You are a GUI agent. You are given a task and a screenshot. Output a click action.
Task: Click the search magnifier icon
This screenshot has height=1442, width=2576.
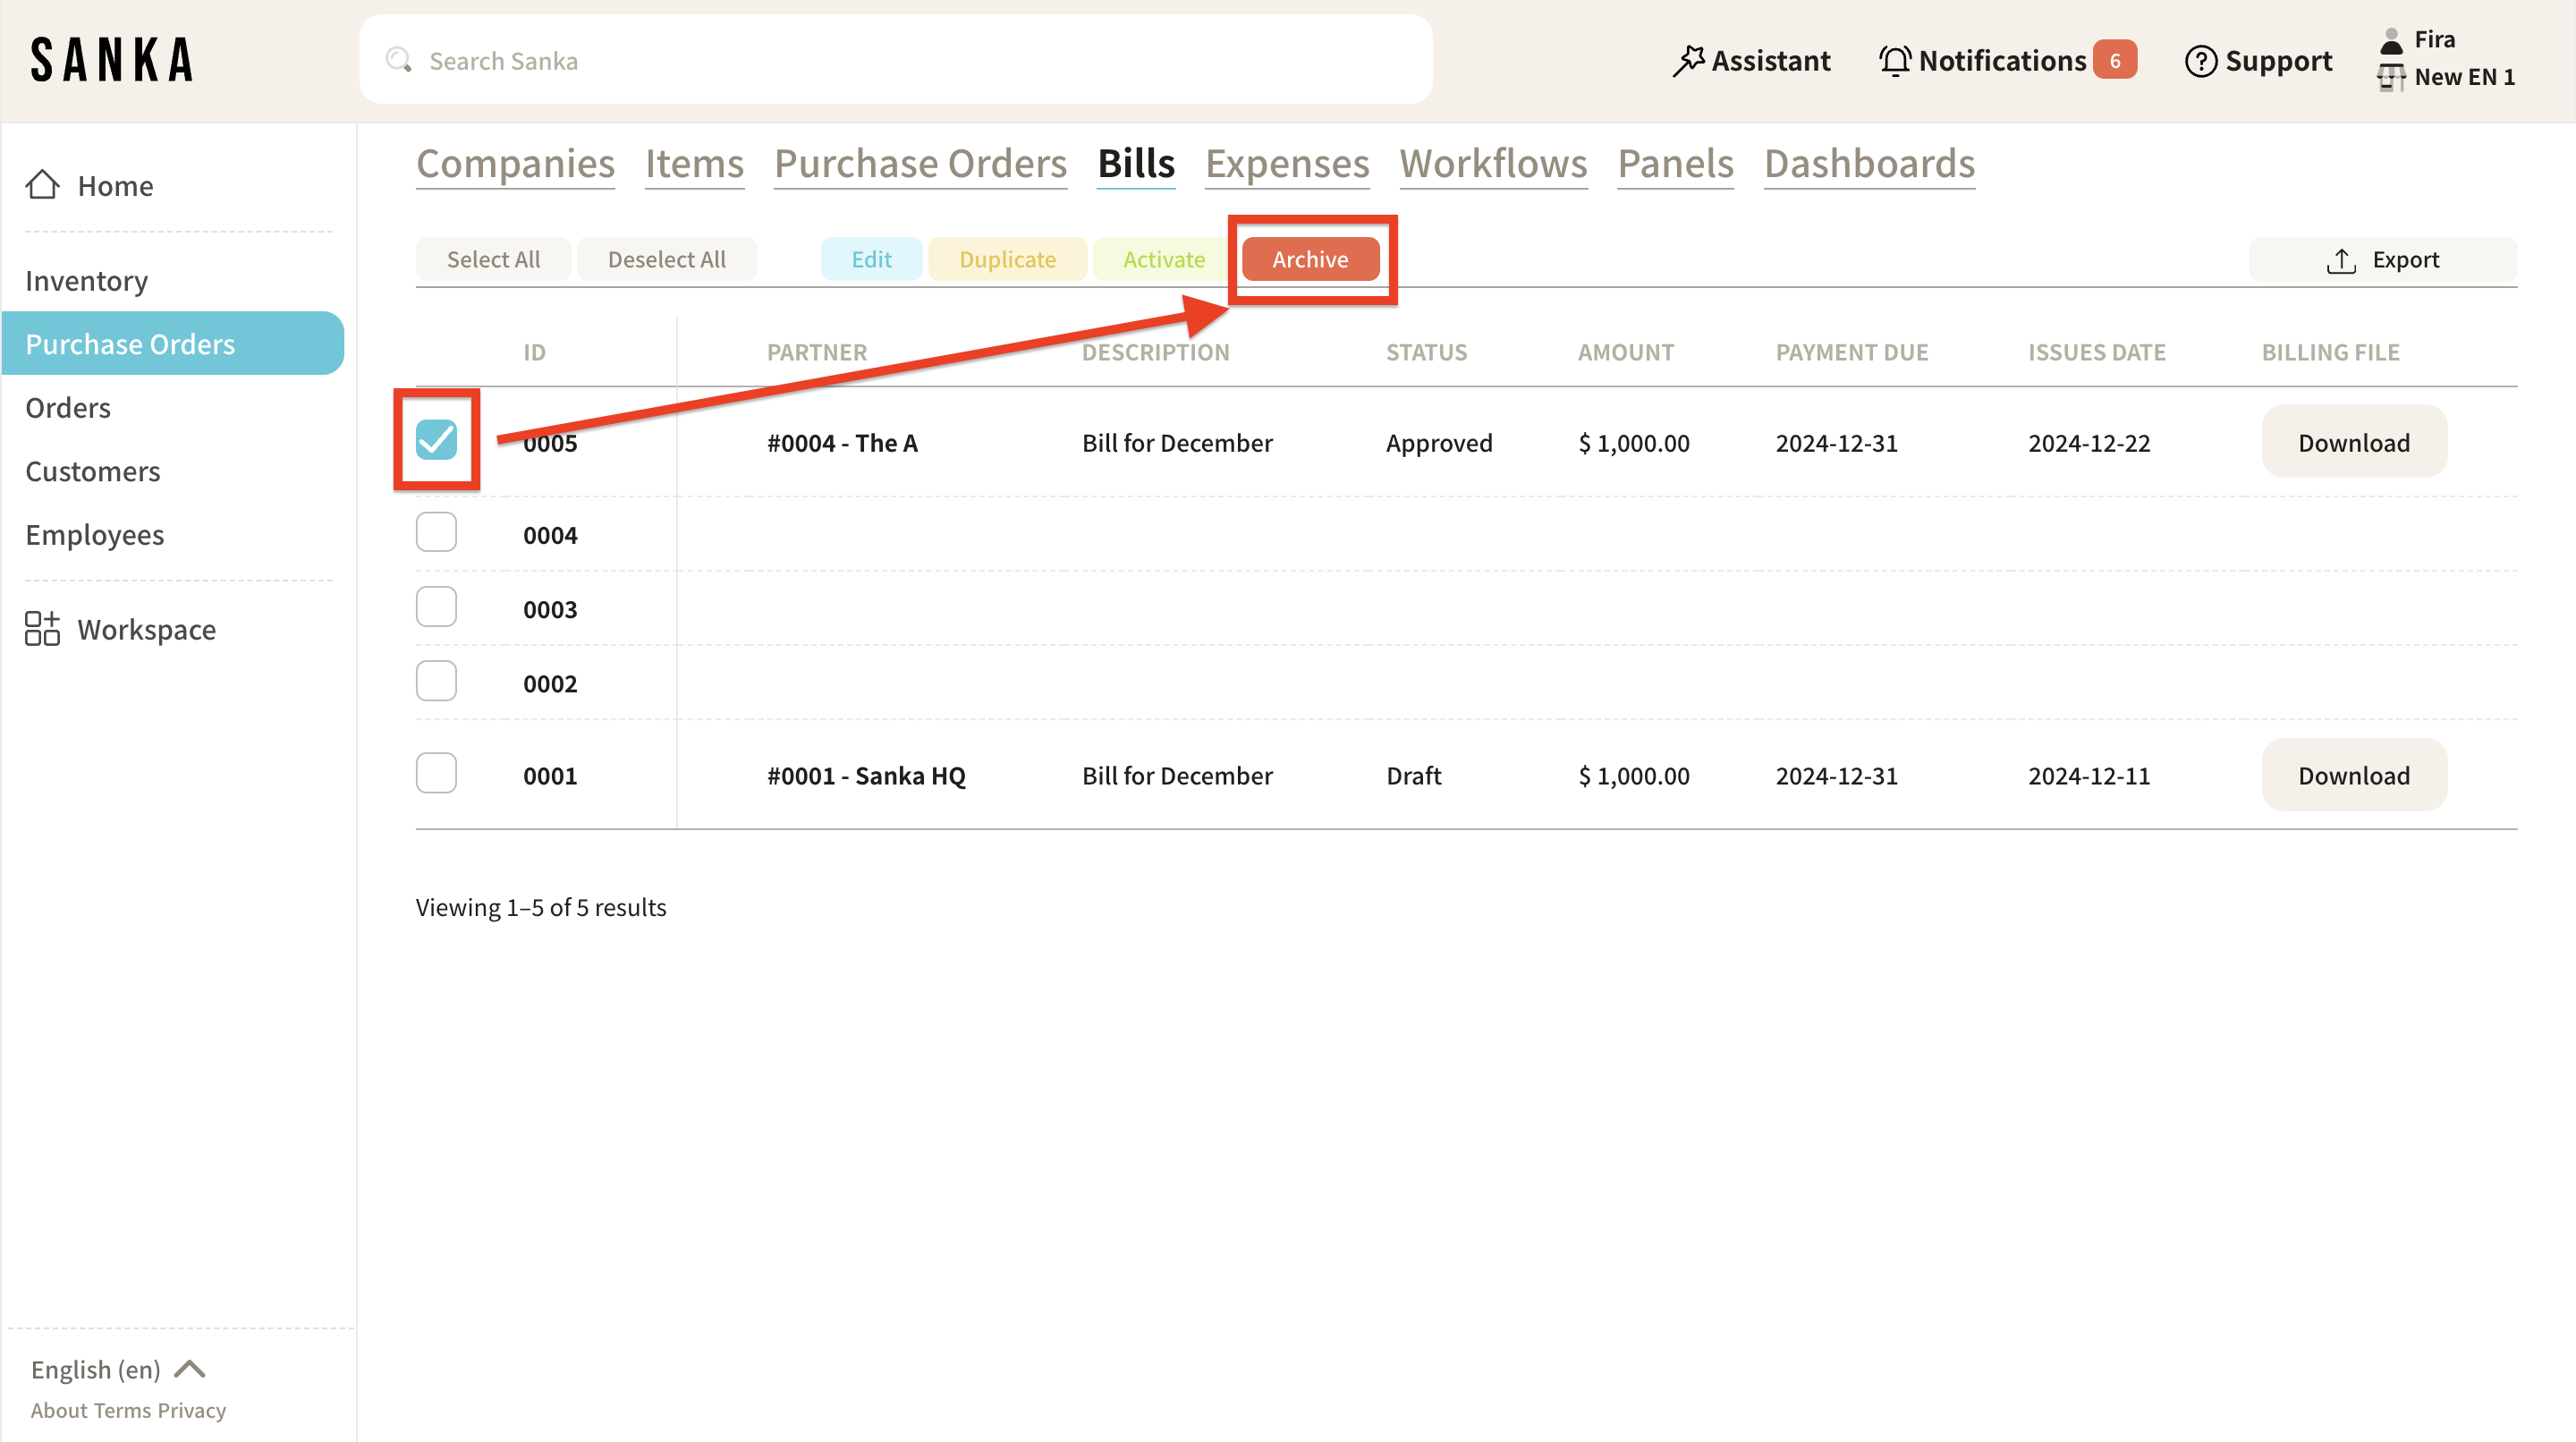399,61
